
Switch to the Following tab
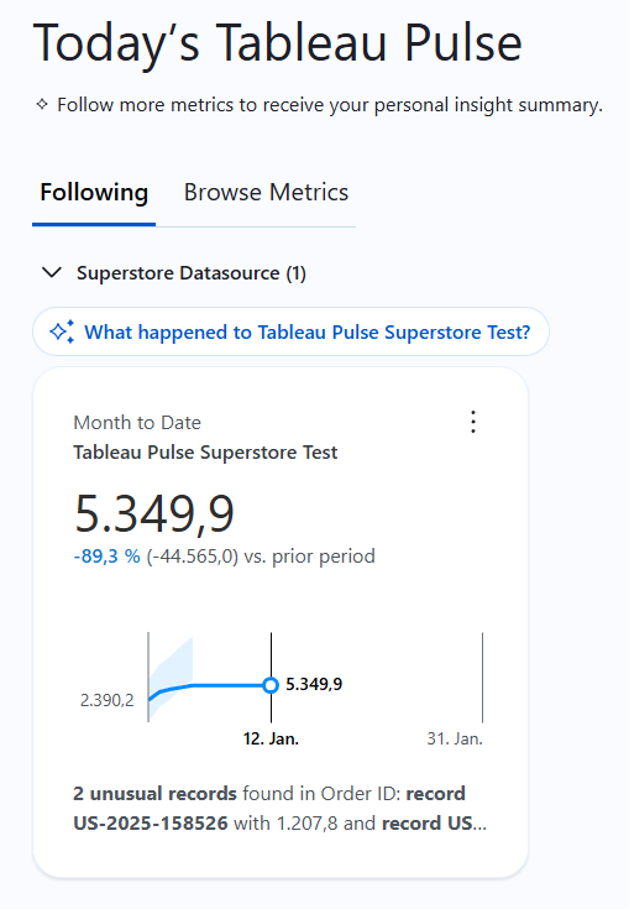tap(94, 192)
